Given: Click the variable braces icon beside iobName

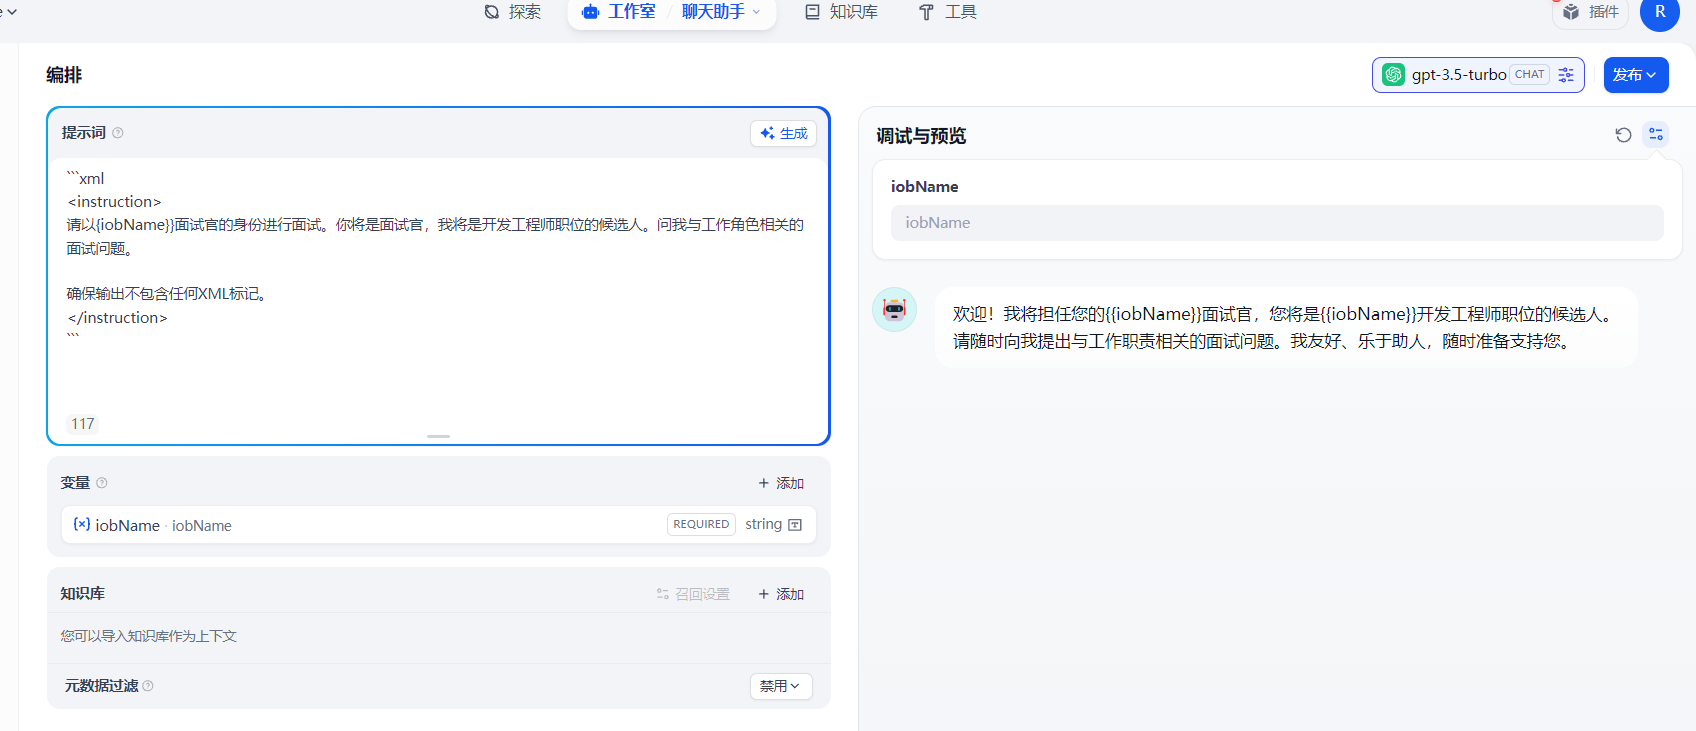Looking at the screenshot, I should (82, 524).
